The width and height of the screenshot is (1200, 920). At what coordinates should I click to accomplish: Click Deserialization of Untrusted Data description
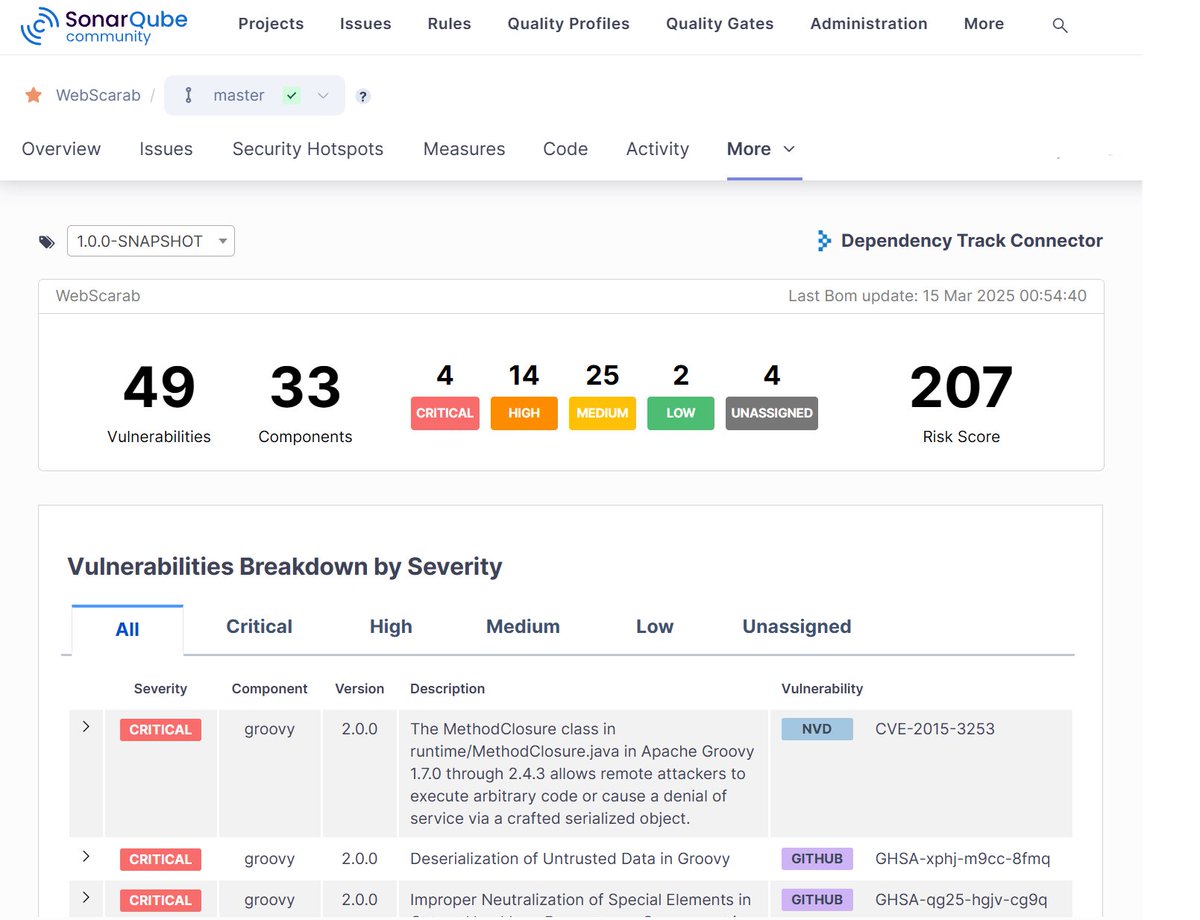coord(570,859)
